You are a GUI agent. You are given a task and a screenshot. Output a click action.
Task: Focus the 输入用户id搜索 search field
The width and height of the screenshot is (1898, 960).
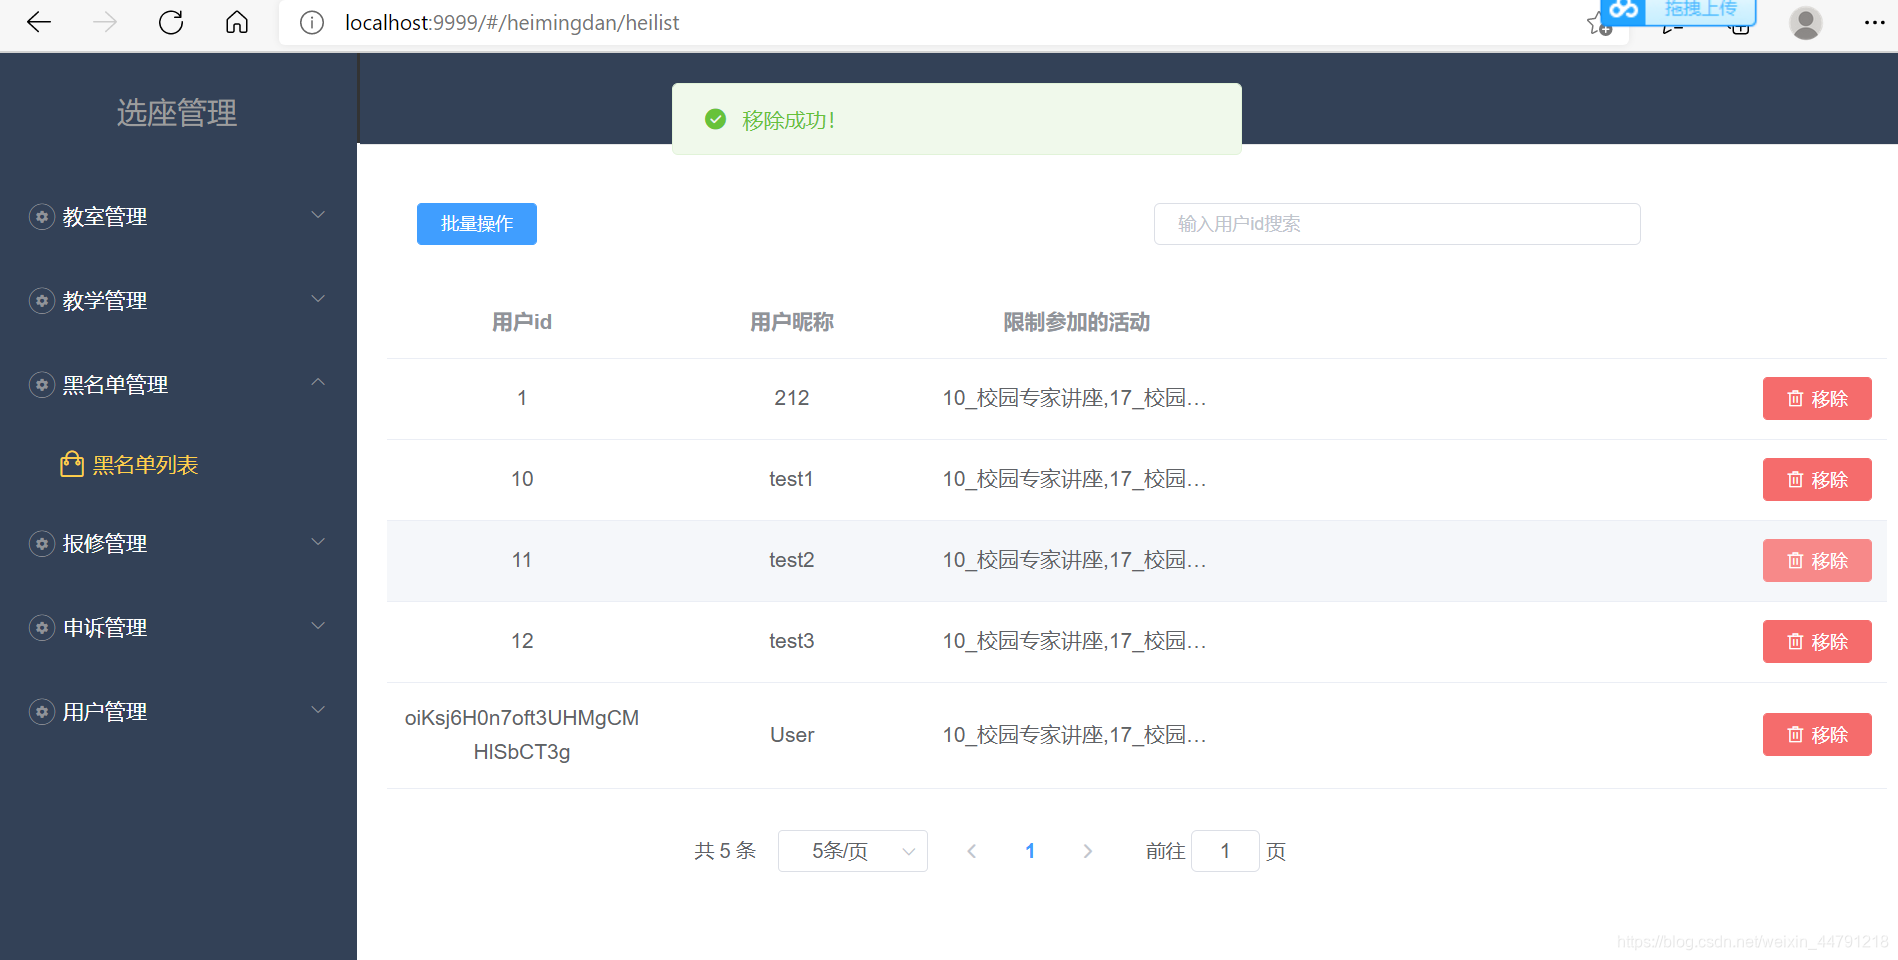tap(1397, 224)
